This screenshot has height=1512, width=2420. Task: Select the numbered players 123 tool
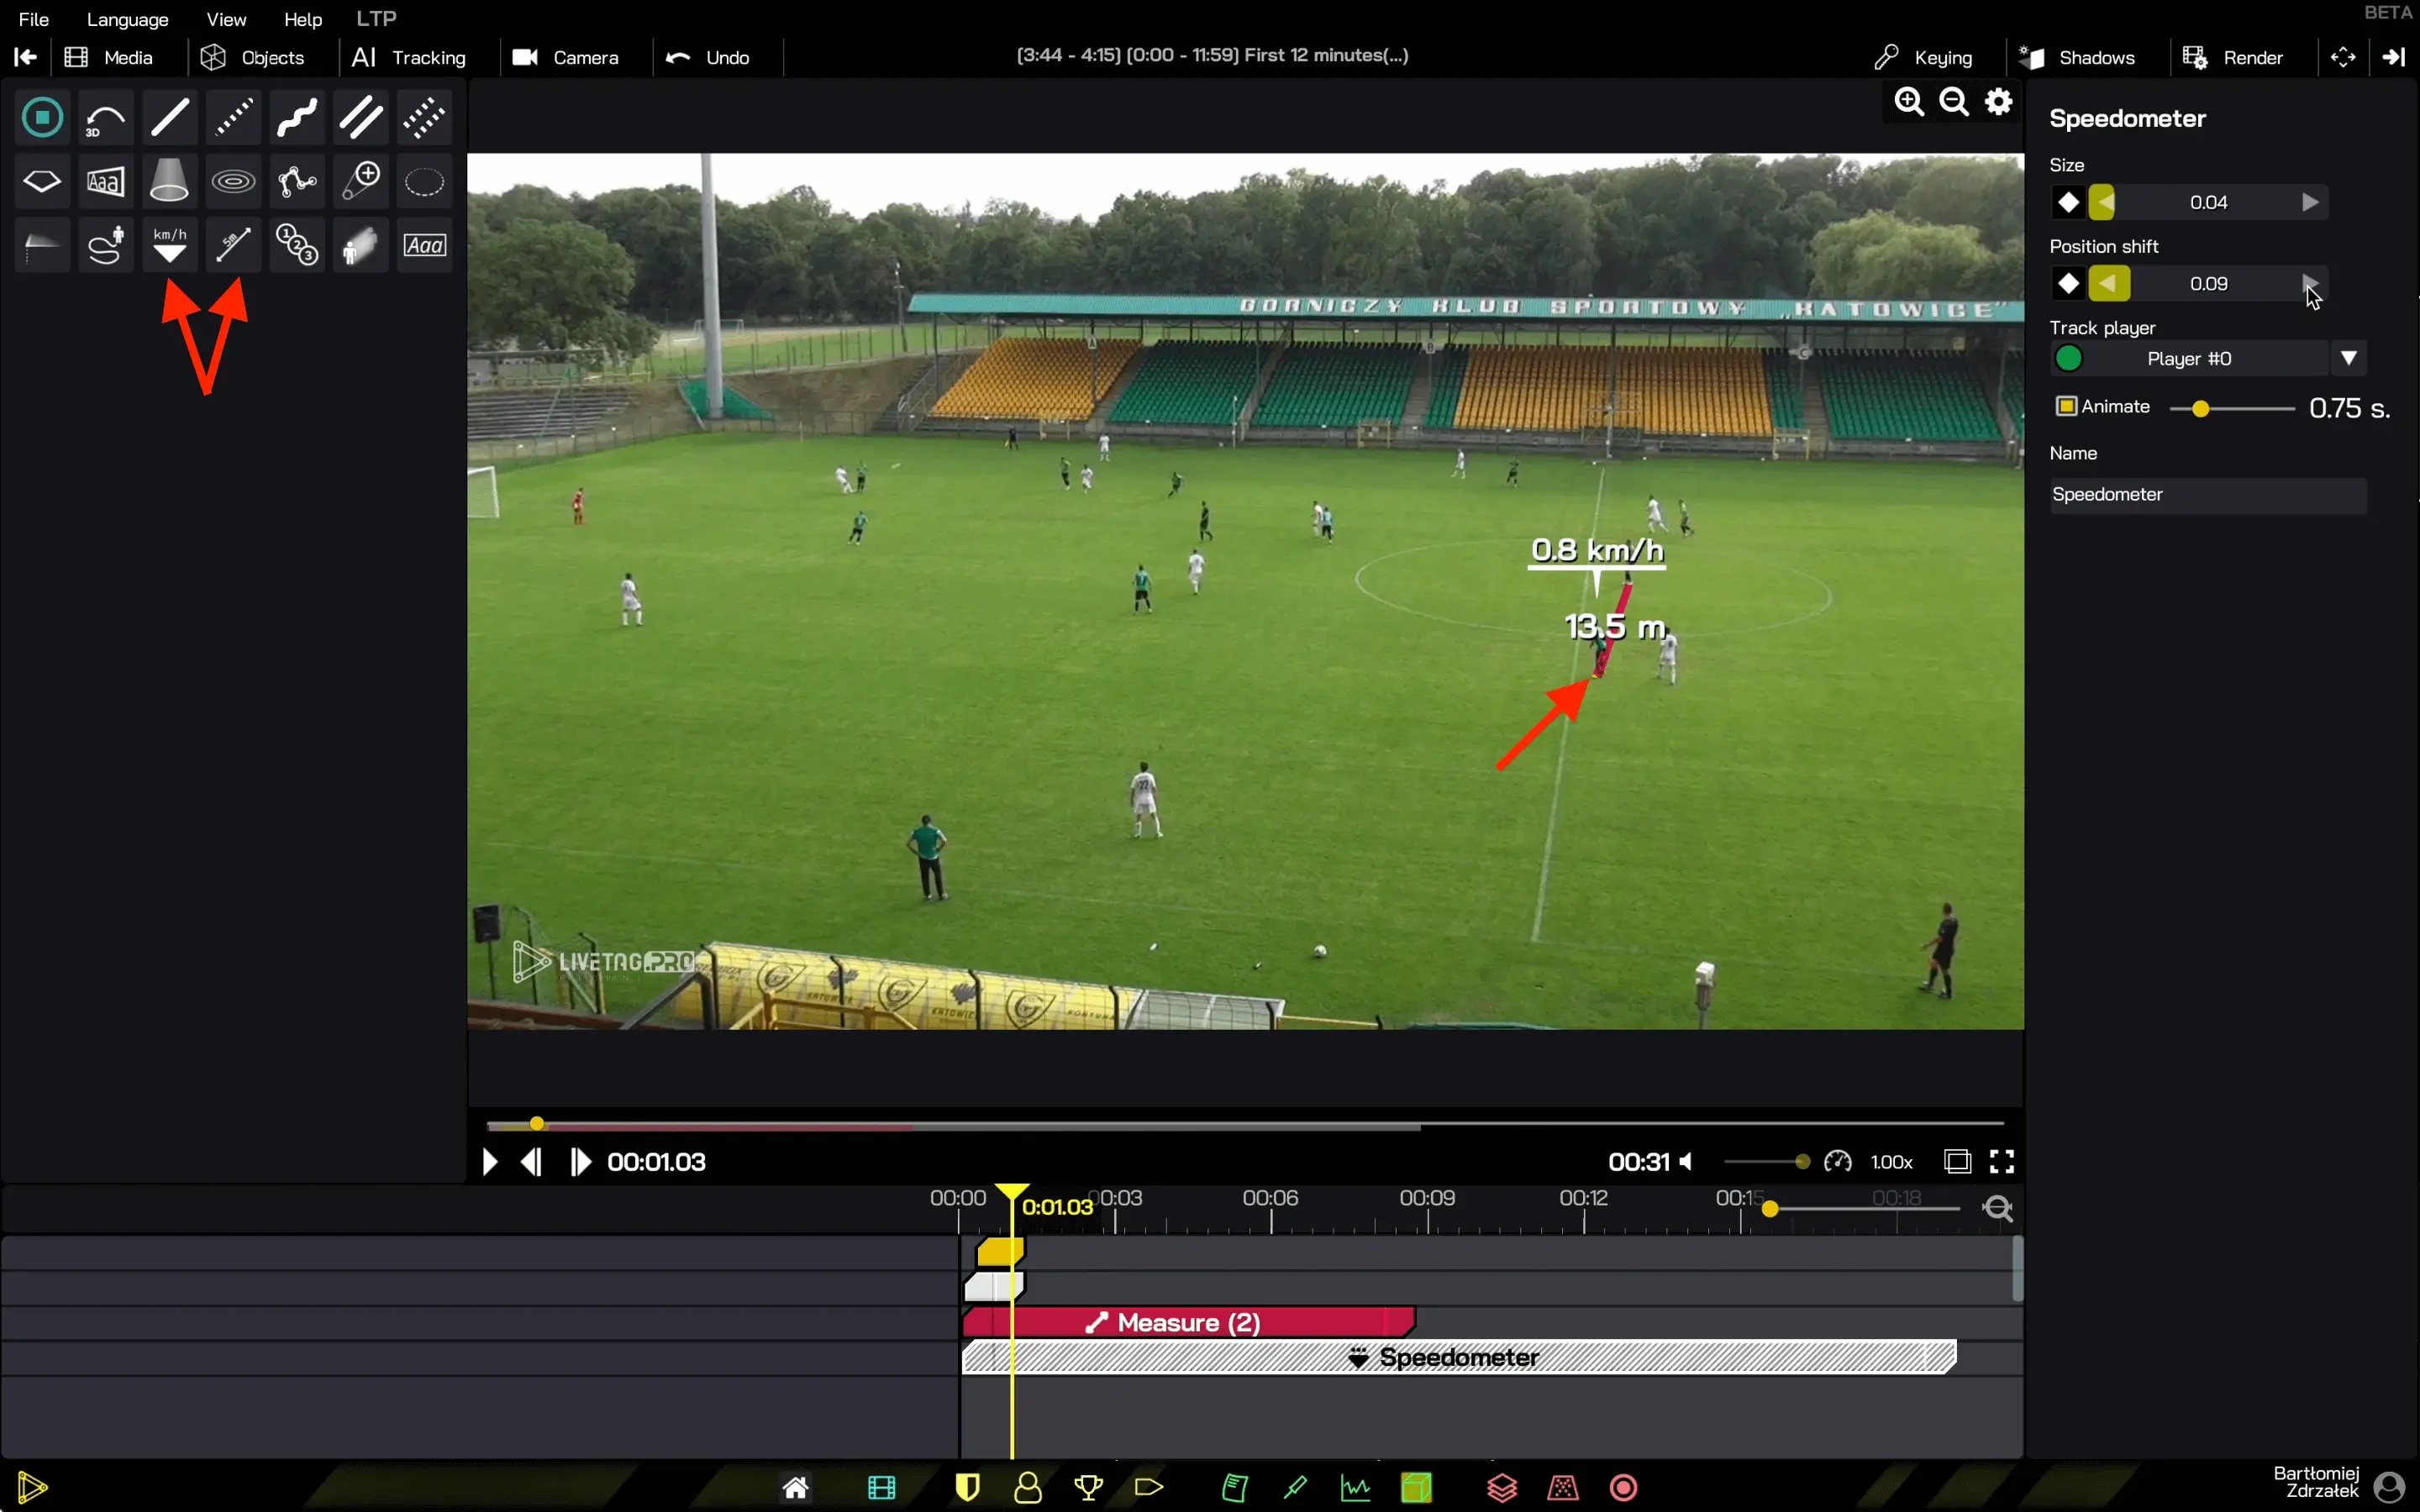[297, 244]
